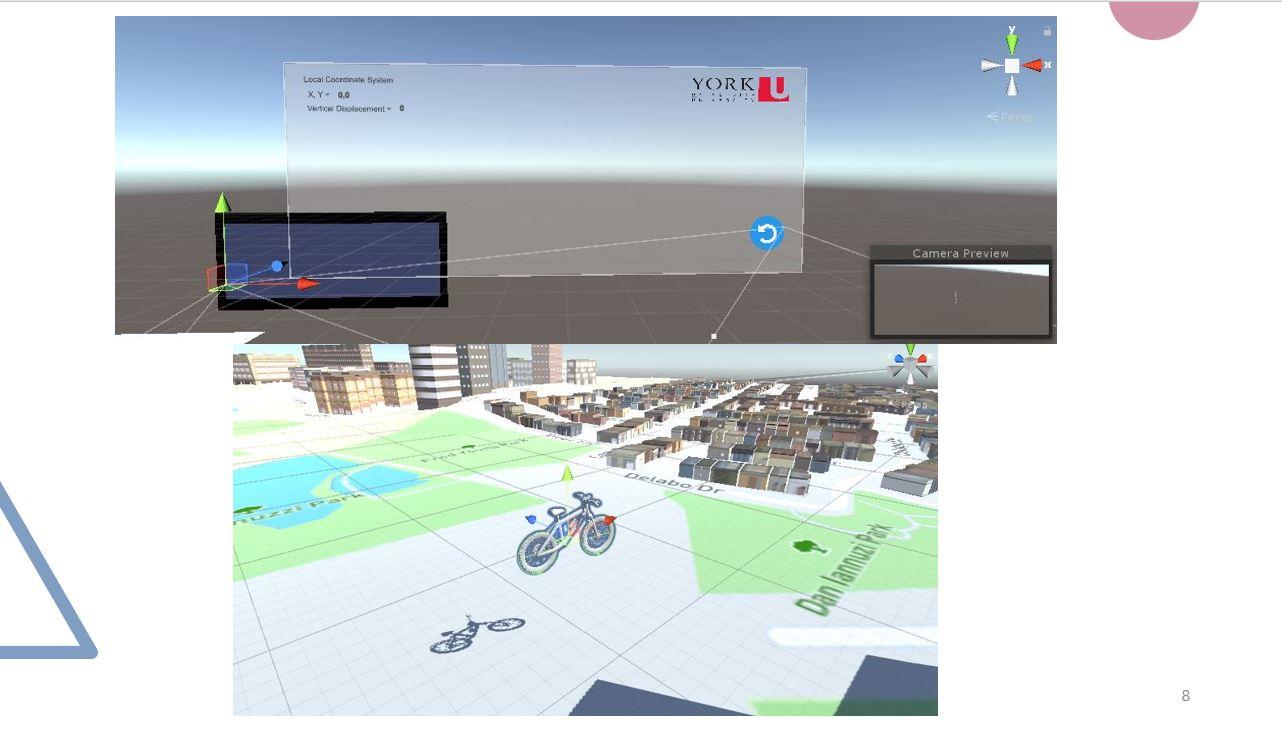Toggle the scene gizmo lock icon
The image size is (1282, 730).
pos(1047,31)
